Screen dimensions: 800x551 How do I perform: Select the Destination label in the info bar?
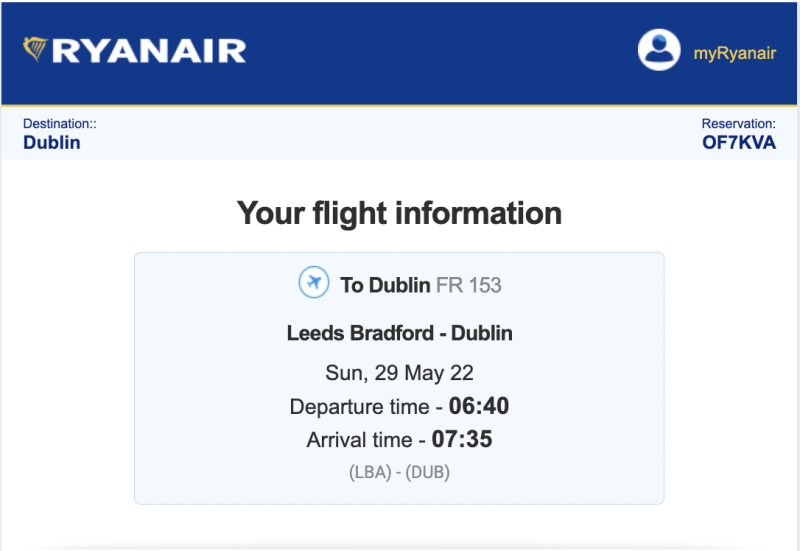point(59,124)
